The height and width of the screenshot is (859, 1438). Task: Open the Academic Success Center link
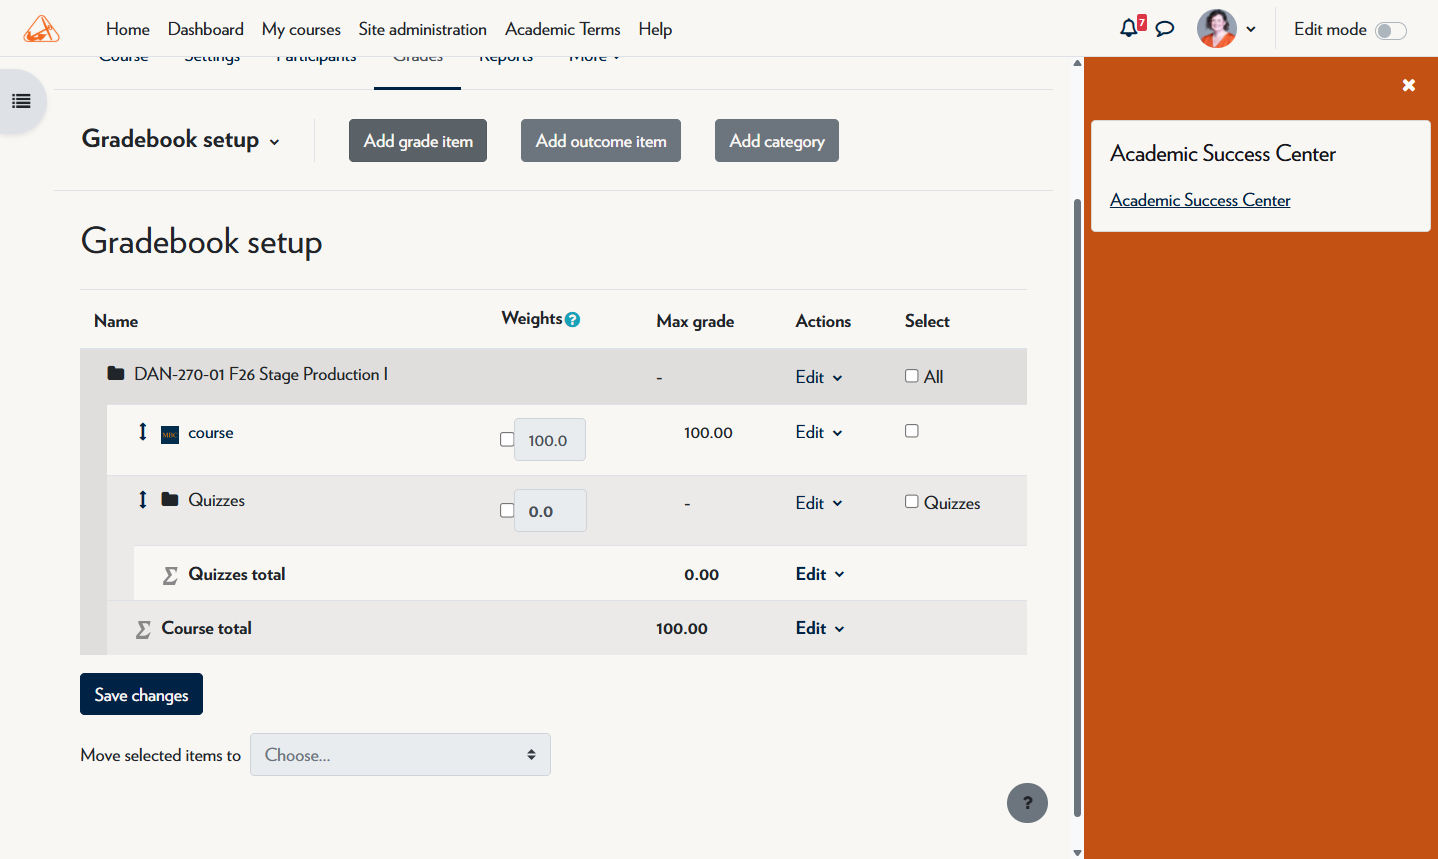[x=1200, y=200]
